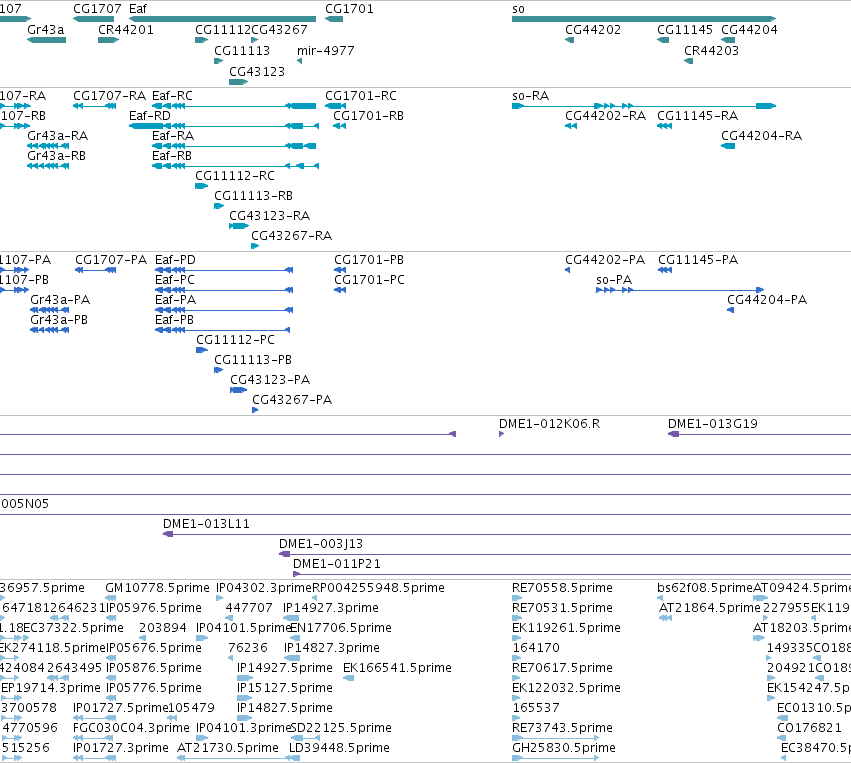Click the CG11112-PC protein
Screen dimensions: 851x763
[x=202, y=350]
